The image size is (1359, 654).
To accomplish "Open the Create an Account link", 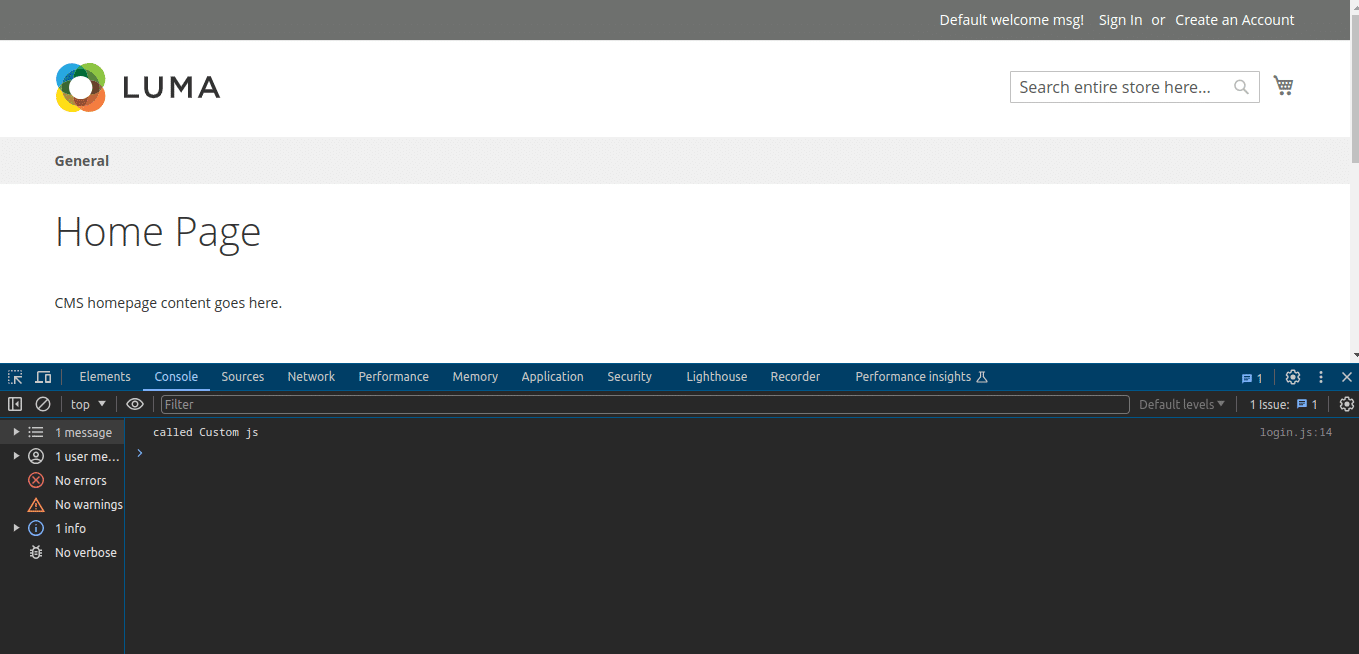I will click(x=1234, y=19).
